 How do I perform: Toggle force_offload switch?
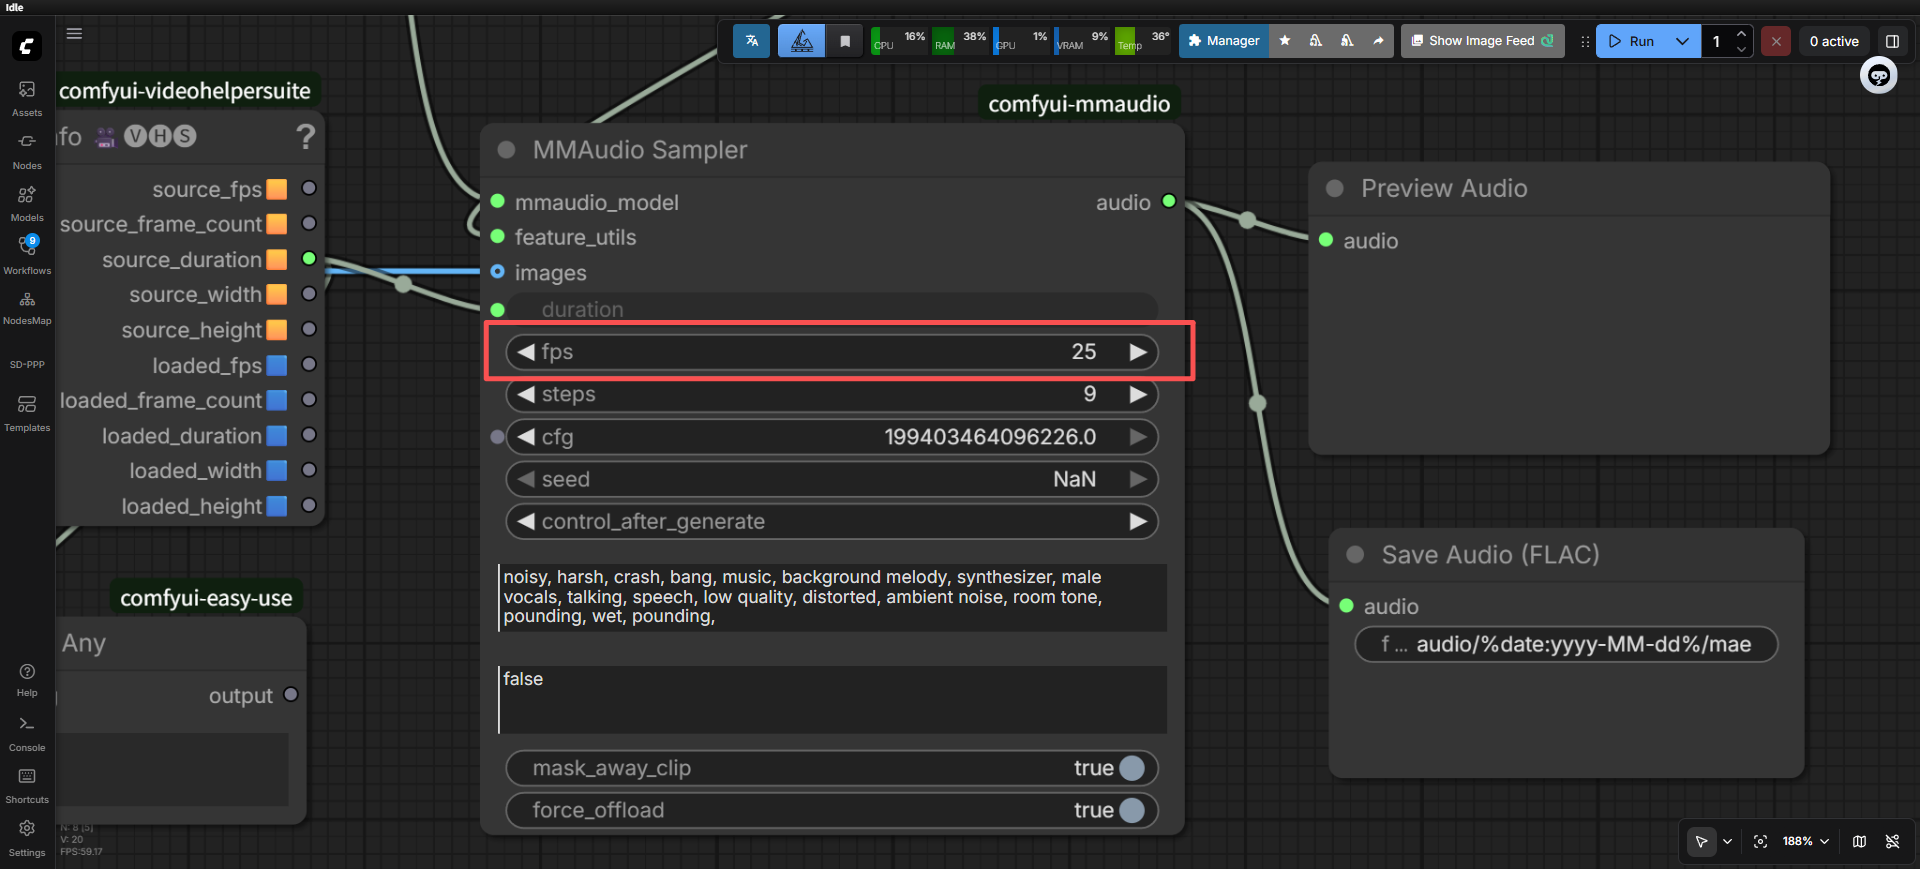pos(1132,810)
